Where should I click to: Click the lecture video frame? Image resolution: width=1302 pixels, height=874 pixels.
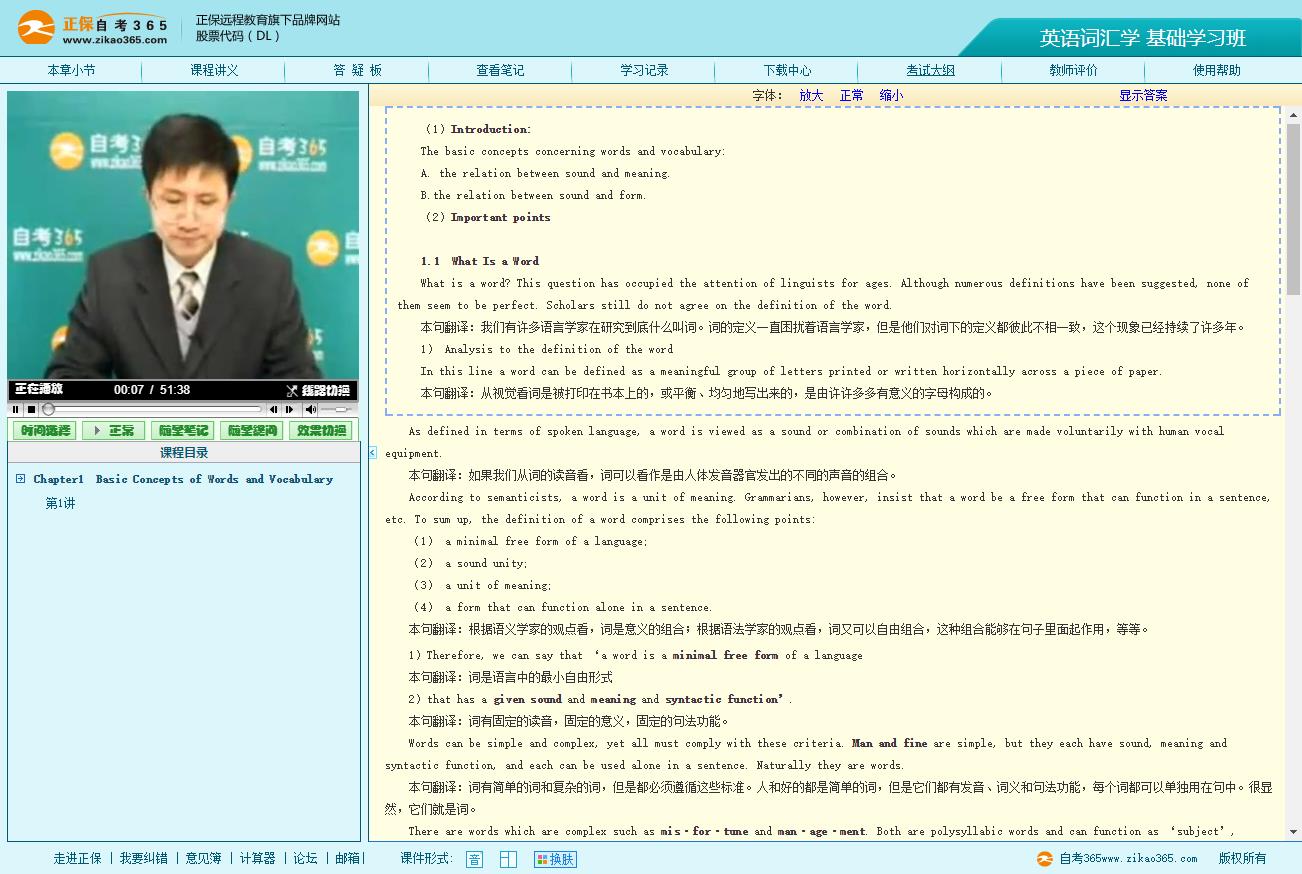click(183, 236)
